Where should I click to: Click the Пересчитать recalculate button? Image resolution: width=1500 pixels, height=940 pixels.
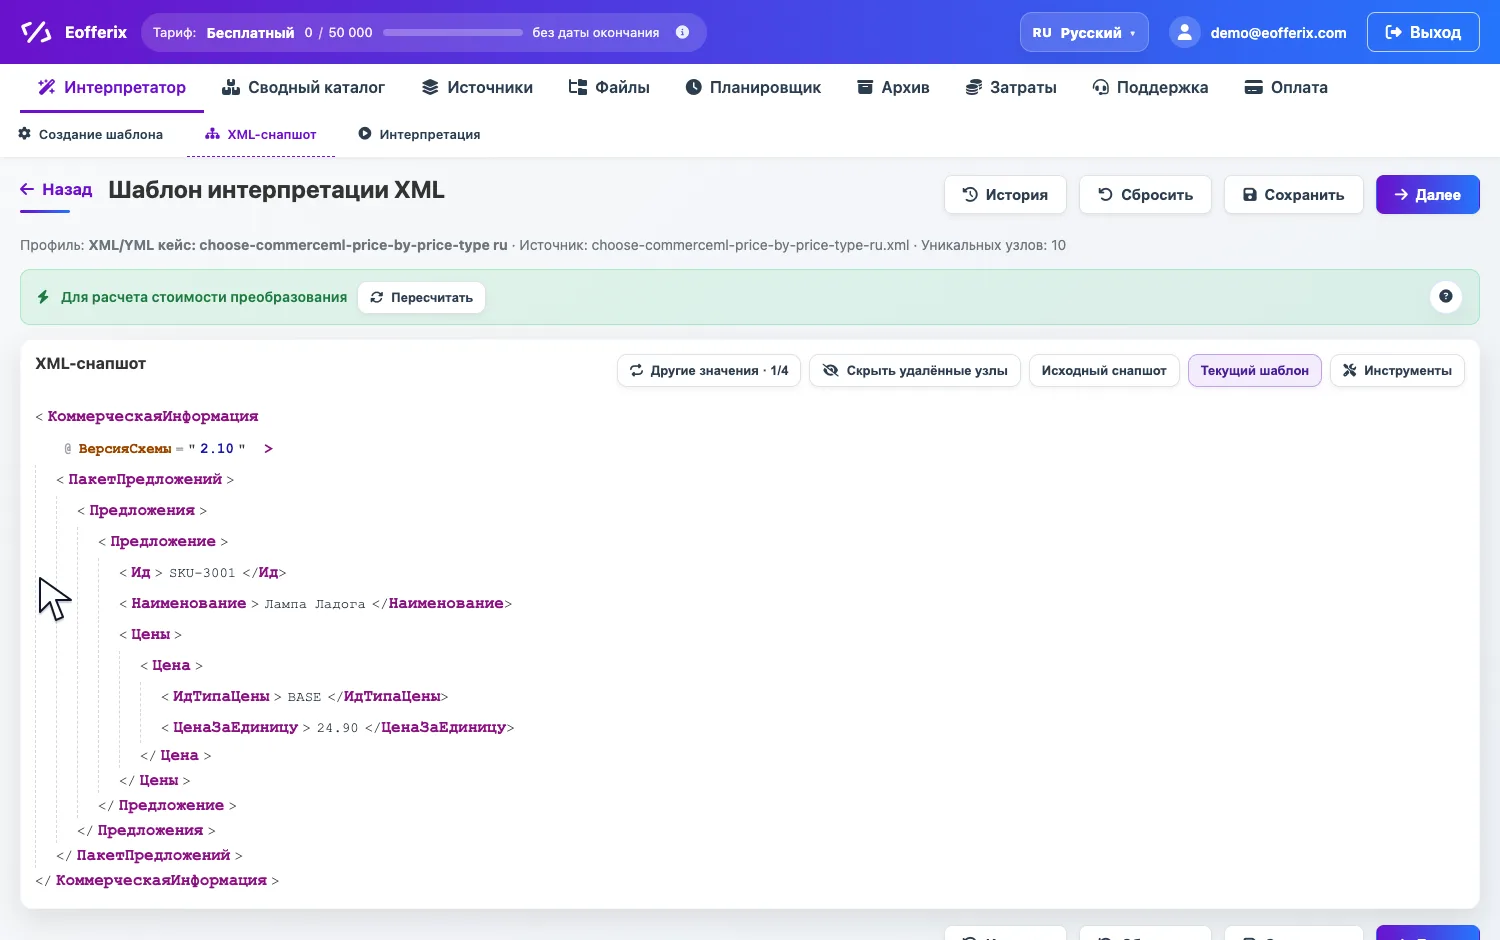pos(421,297)
